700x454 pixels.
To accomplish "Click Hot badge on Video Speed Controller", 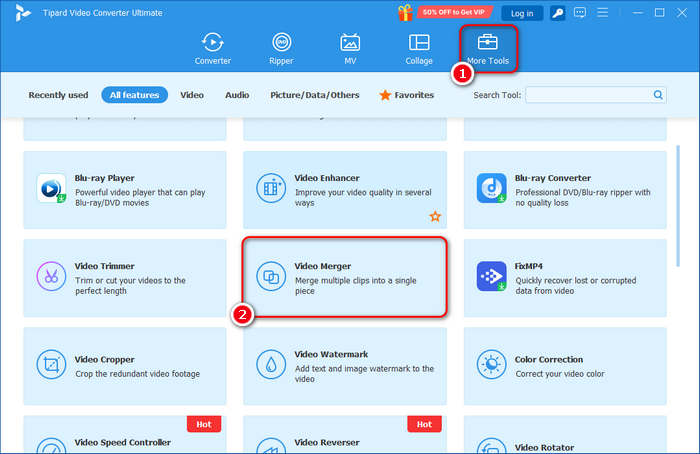I will (204, 424).
